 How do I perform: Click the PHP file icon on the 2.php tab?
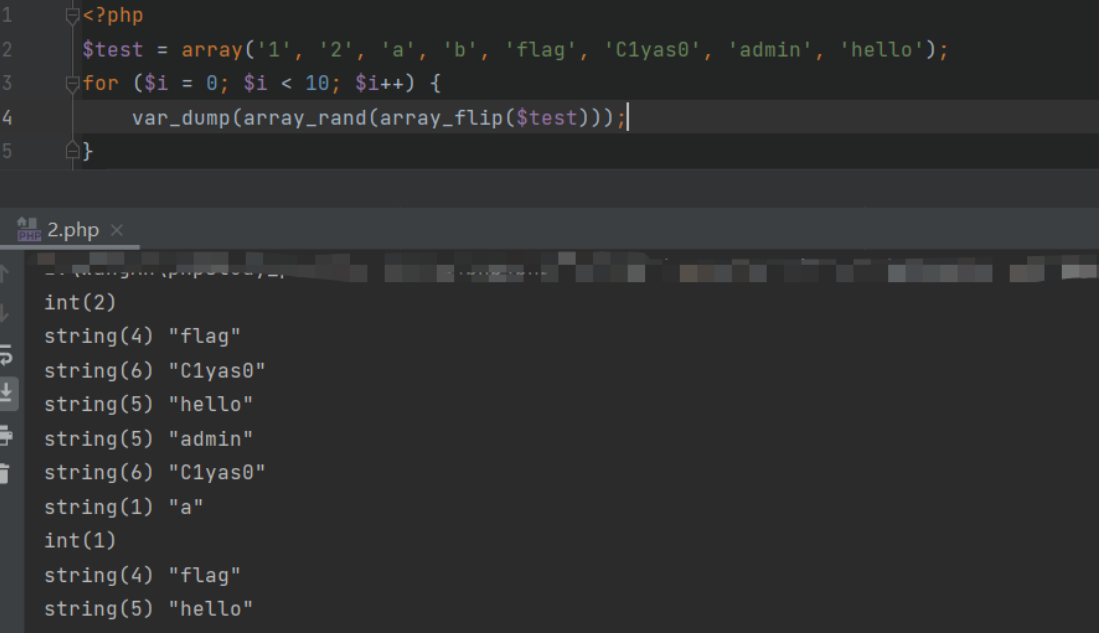point(29,230)
